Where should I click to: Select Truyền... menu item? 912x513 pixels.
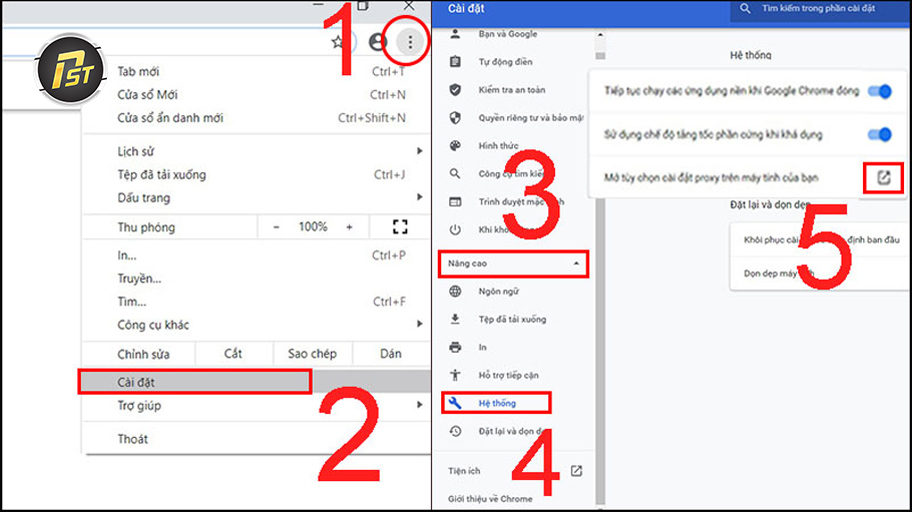pos(256,279)
